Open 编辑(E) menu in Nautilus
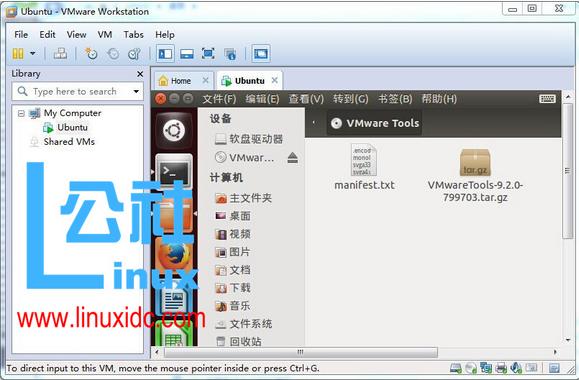Viewport: 579px width, 380px height. coord(263,99)
